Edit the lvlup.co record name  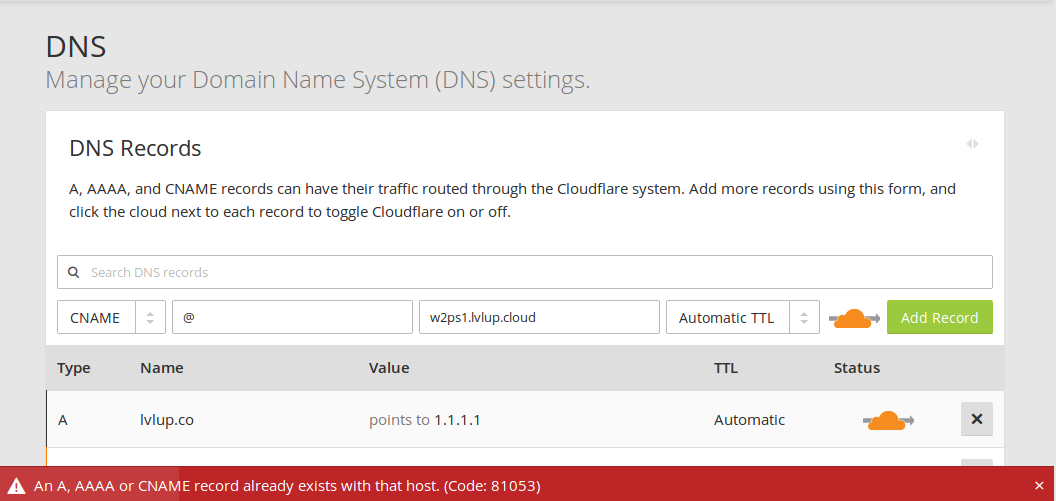coord(167,420)
